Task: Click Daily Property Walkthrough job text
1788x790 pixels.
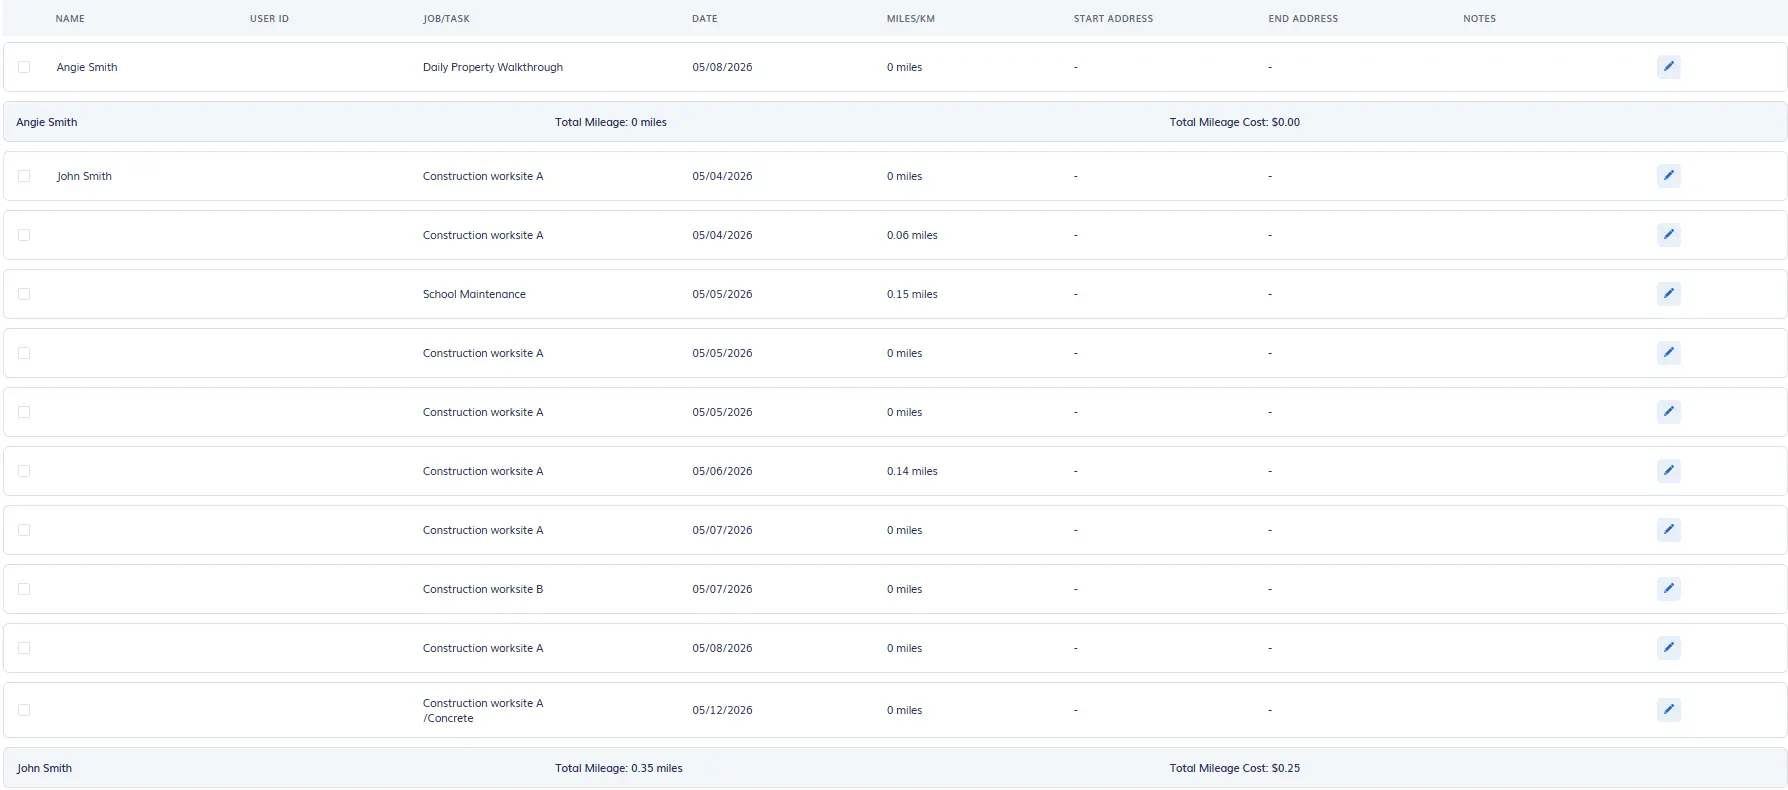Action: coord(493,67)
